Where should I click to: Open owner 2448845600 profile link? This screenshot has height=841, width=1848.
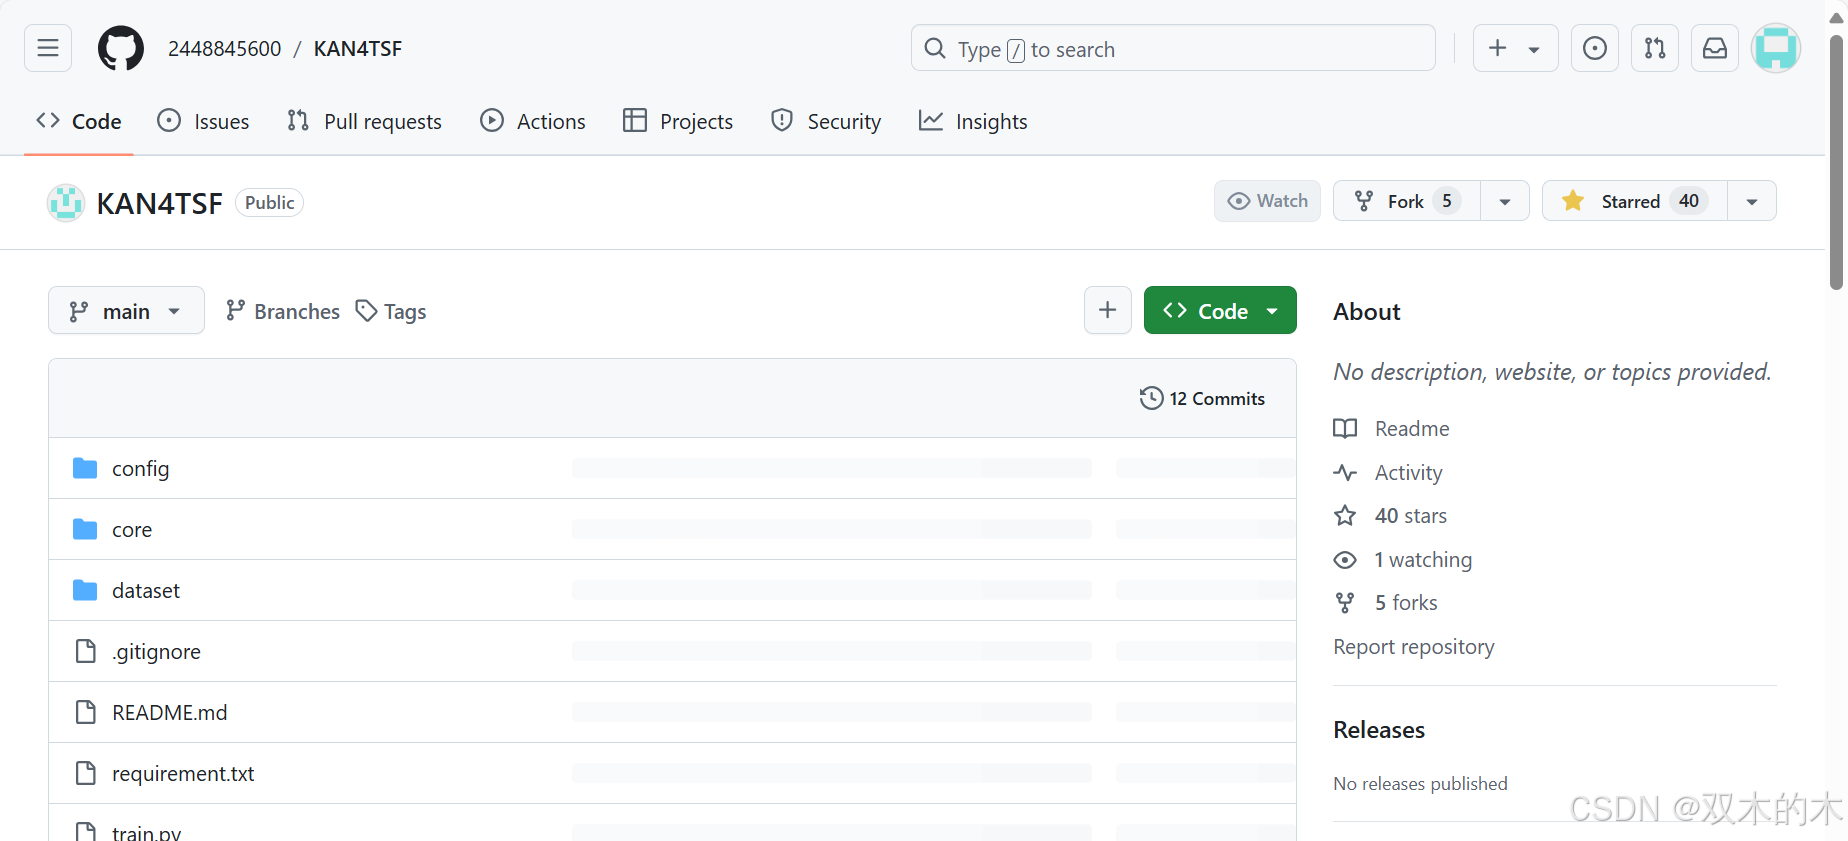point(225,49)
